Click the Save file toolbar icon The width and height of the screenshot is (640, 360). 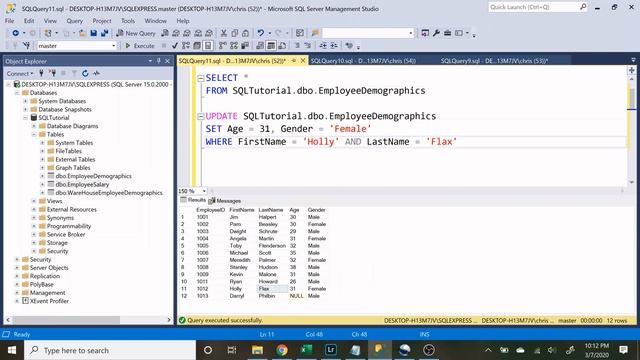(x=94, y=33)
